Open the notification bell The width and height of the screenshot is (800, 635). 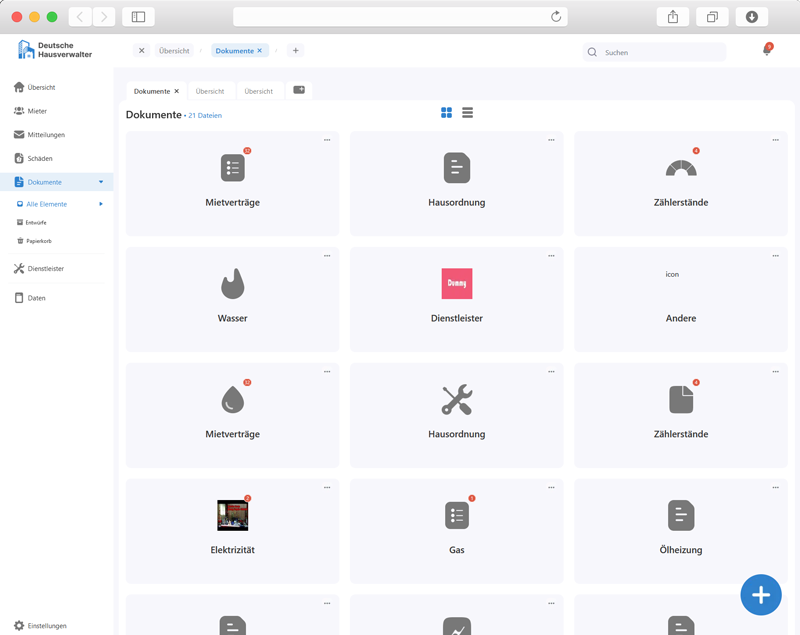(767, 51)
